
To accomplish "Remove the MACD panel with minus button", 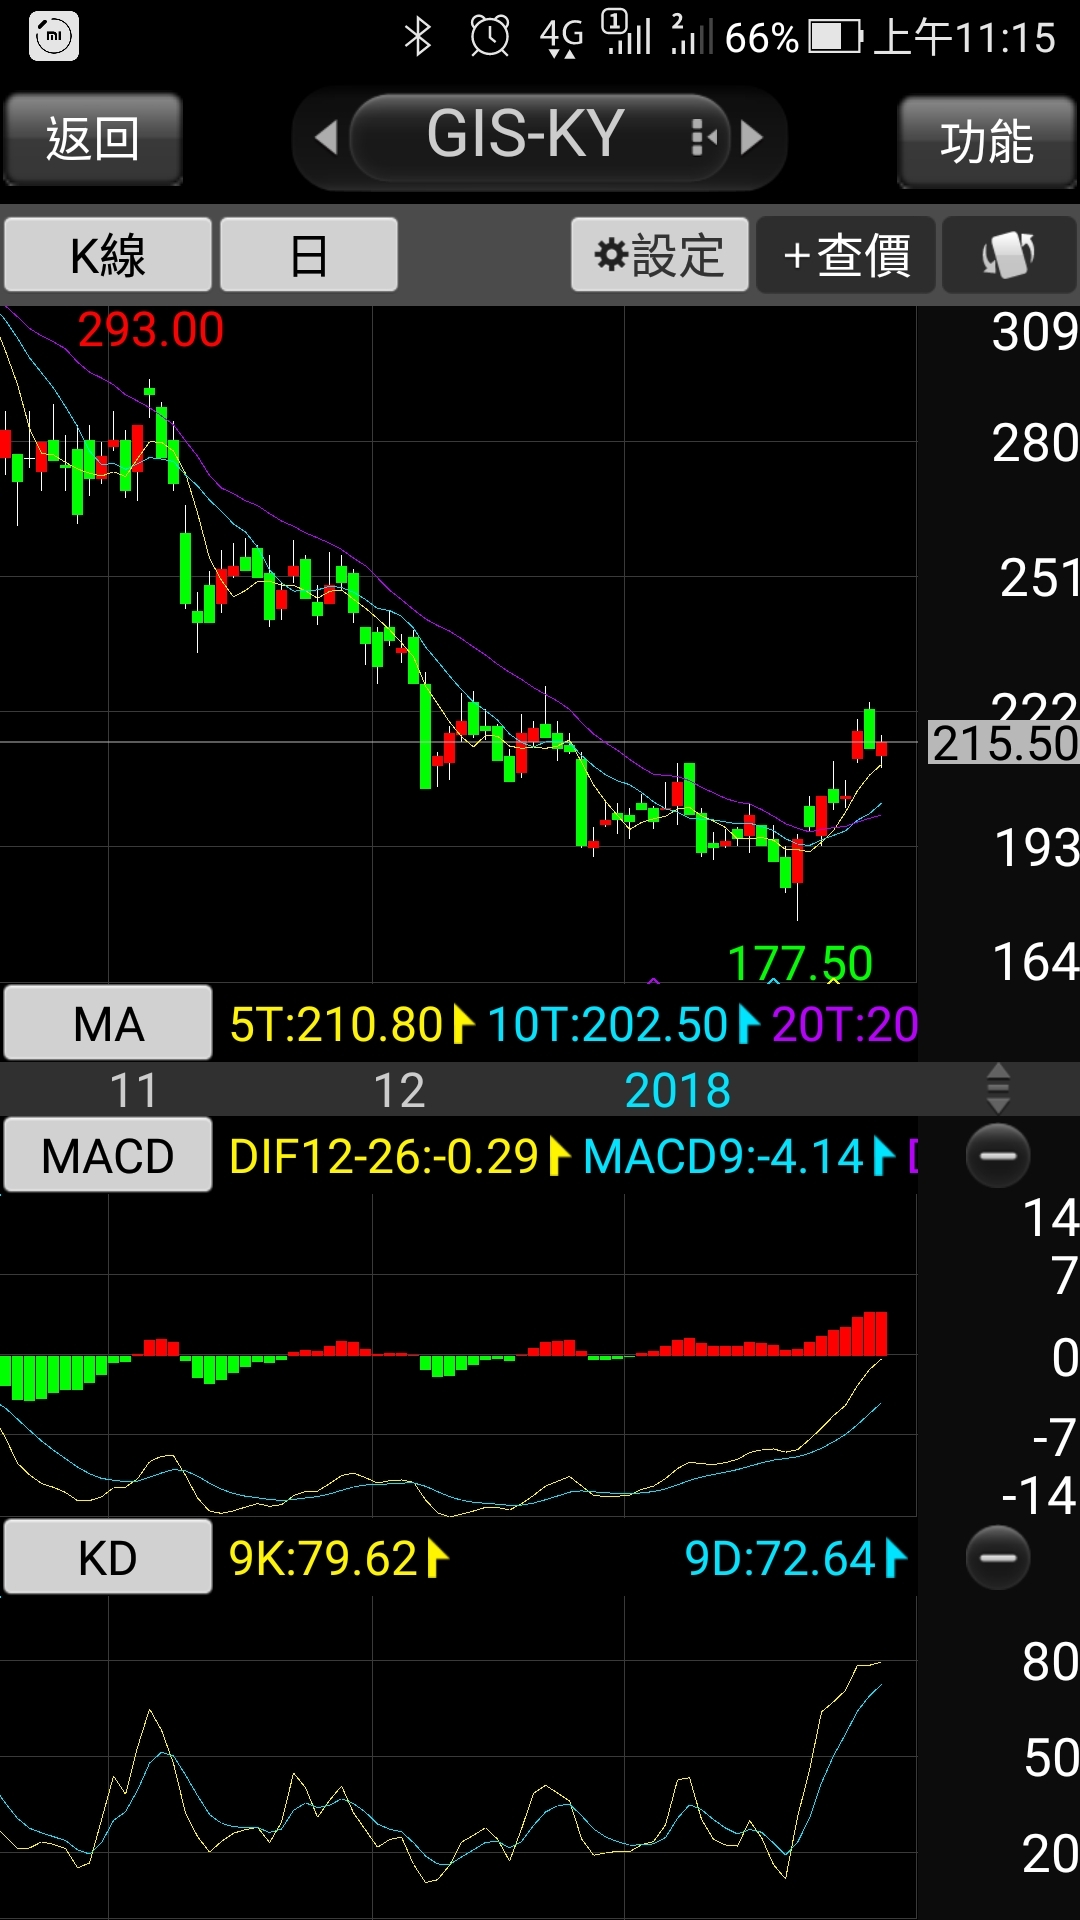I will click(998, 1155).
